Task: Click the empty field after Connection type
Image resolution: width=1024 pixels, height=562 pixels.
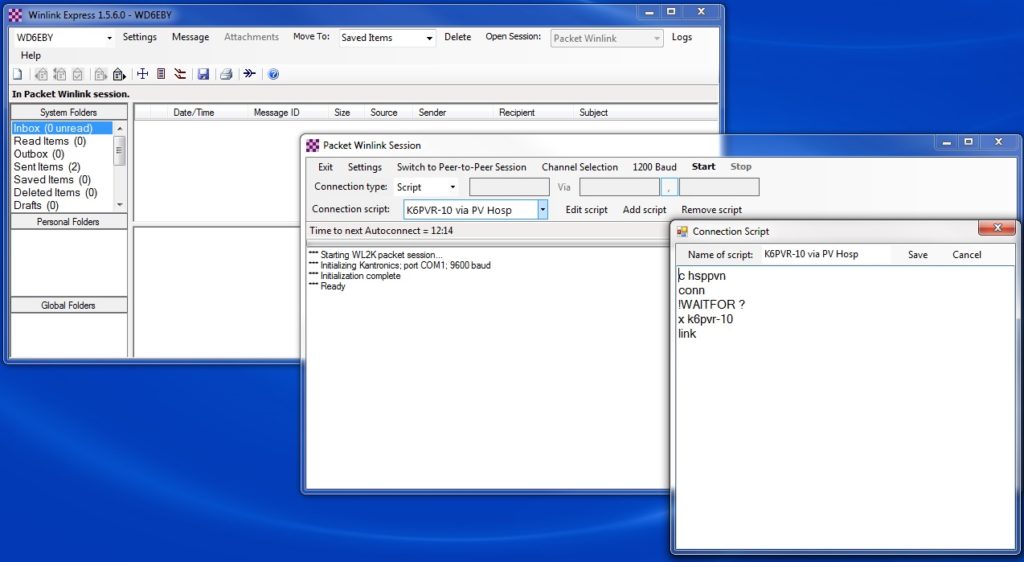Action: click(x=509, y=187)
